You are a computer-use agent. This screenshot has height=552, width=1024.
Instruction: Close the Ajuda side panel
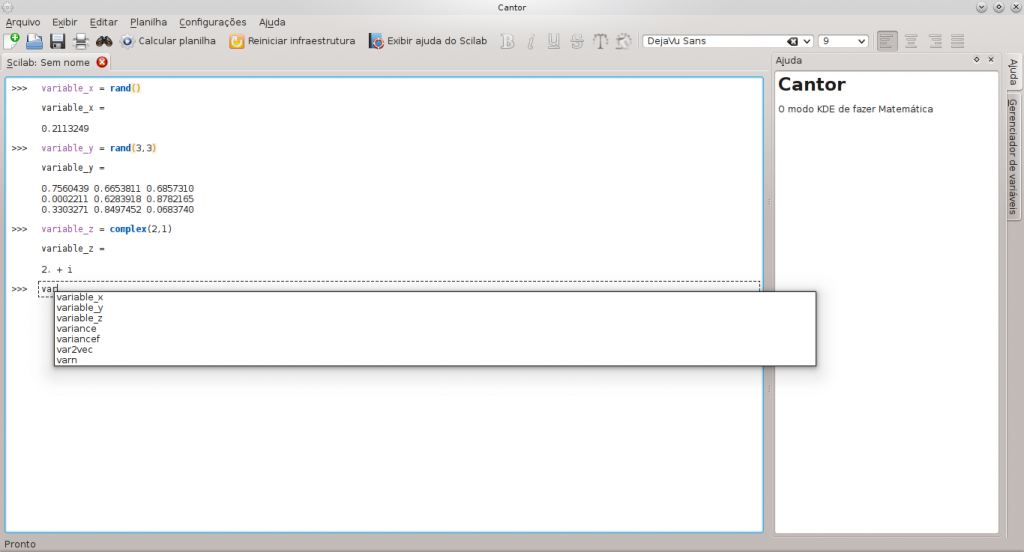tap(991, 59)
